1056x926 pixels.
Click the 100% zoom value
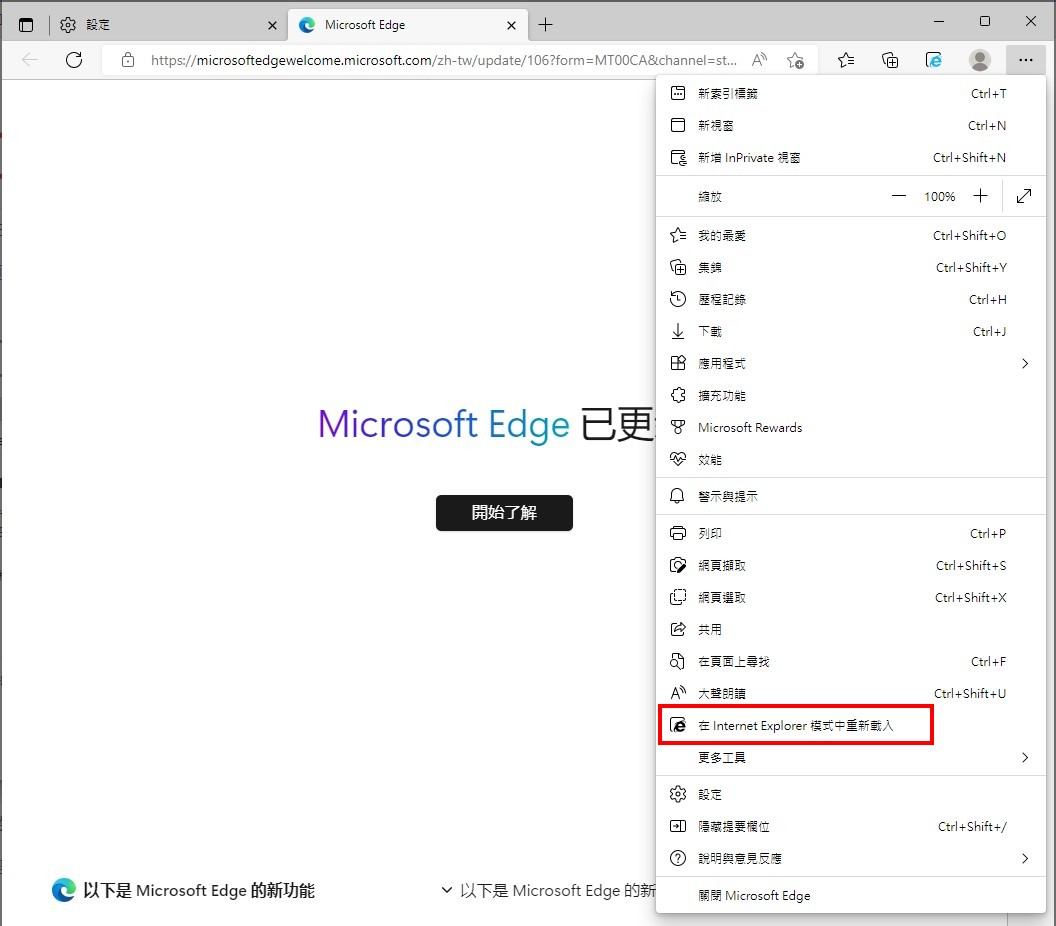point(939,197)
